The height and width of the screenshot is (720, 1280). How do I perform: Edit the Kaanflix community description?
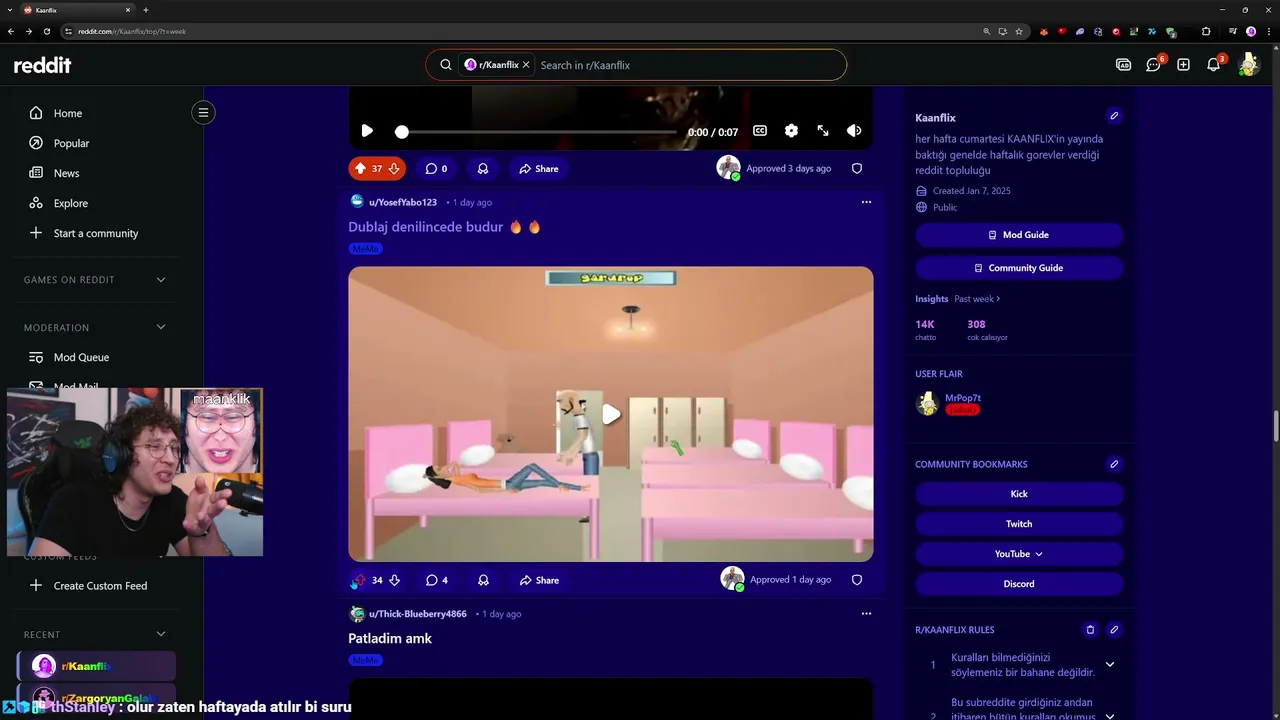pos(1114,116)
